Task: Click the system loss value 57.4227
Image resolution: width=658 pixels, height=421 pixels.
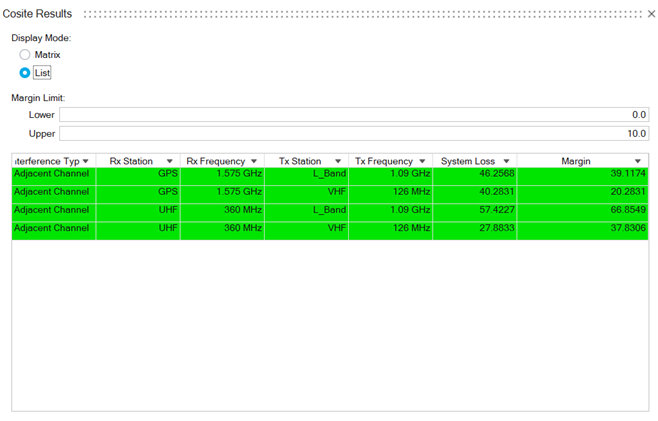Action: (x=496, y=209)
